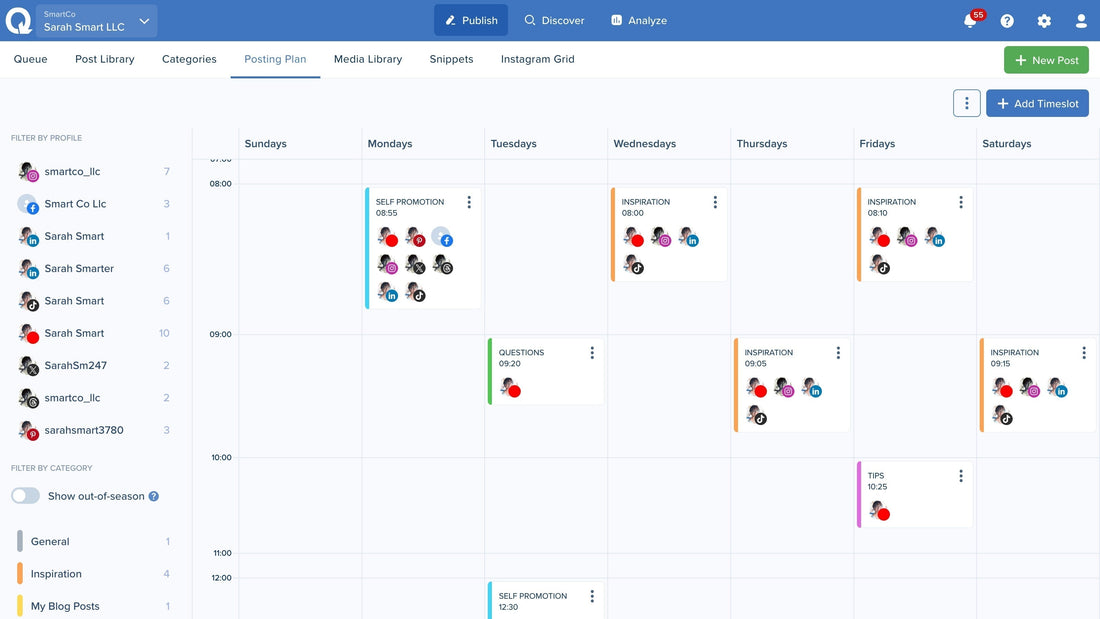Switch to the Queue tab
1100x619 pixels.
click(x=31, y=59)
